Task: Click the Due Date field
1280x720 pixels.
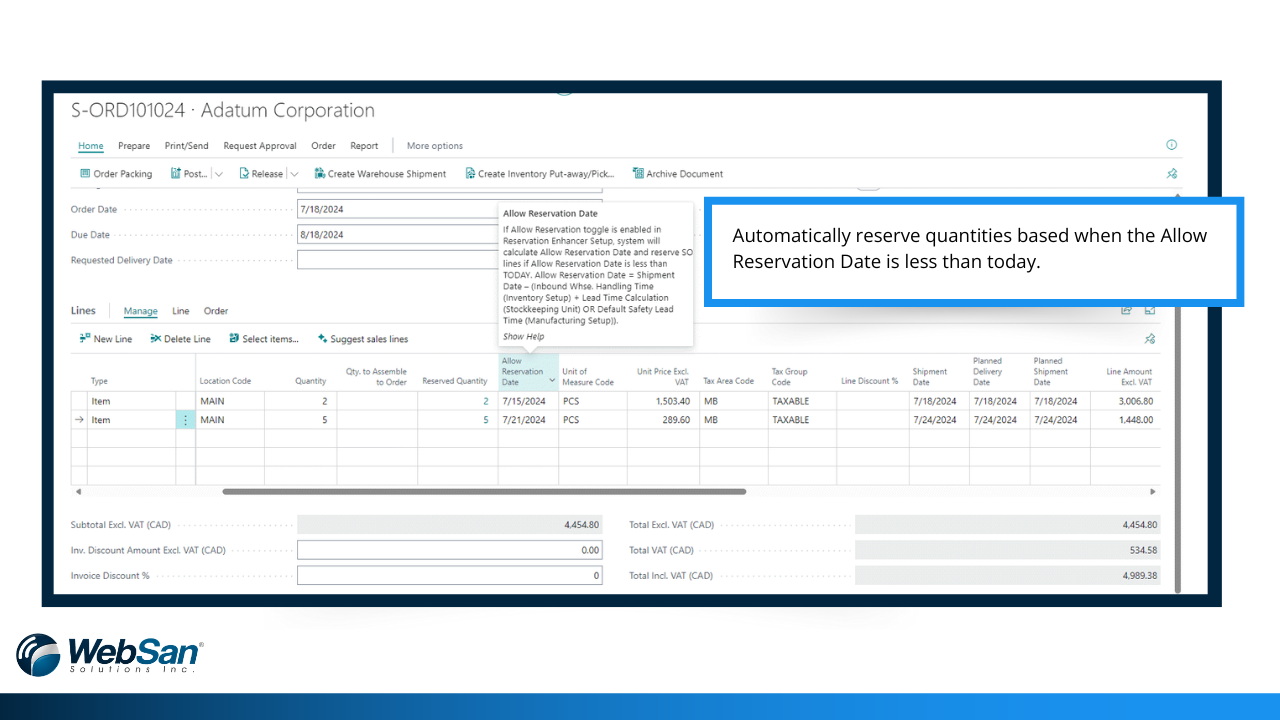Action: [450, 235]
